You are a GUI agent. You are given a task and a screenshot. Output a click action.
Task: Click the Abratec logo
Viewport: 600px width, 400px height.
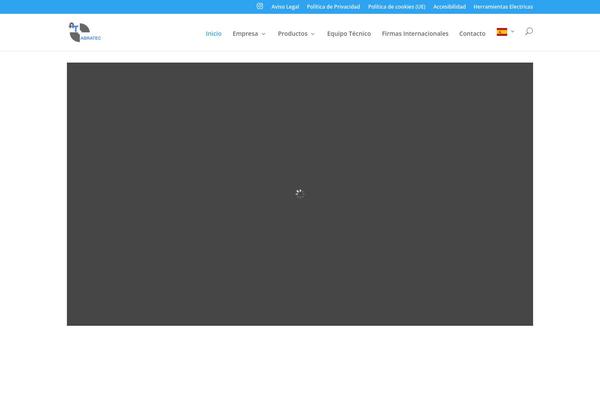click(85, 33)
